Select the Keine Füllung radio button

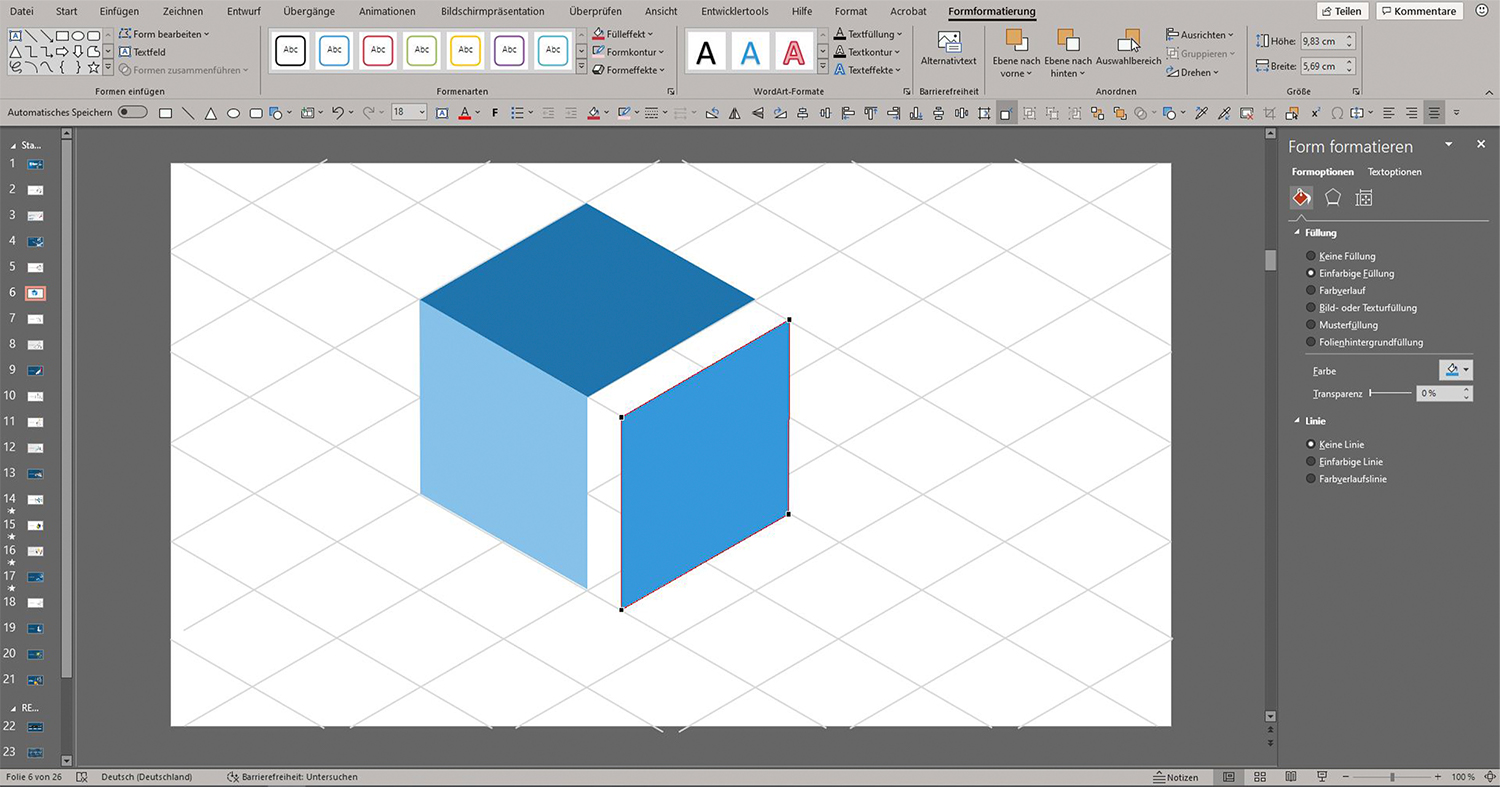pyautogui.click(x=1311, y=257)
